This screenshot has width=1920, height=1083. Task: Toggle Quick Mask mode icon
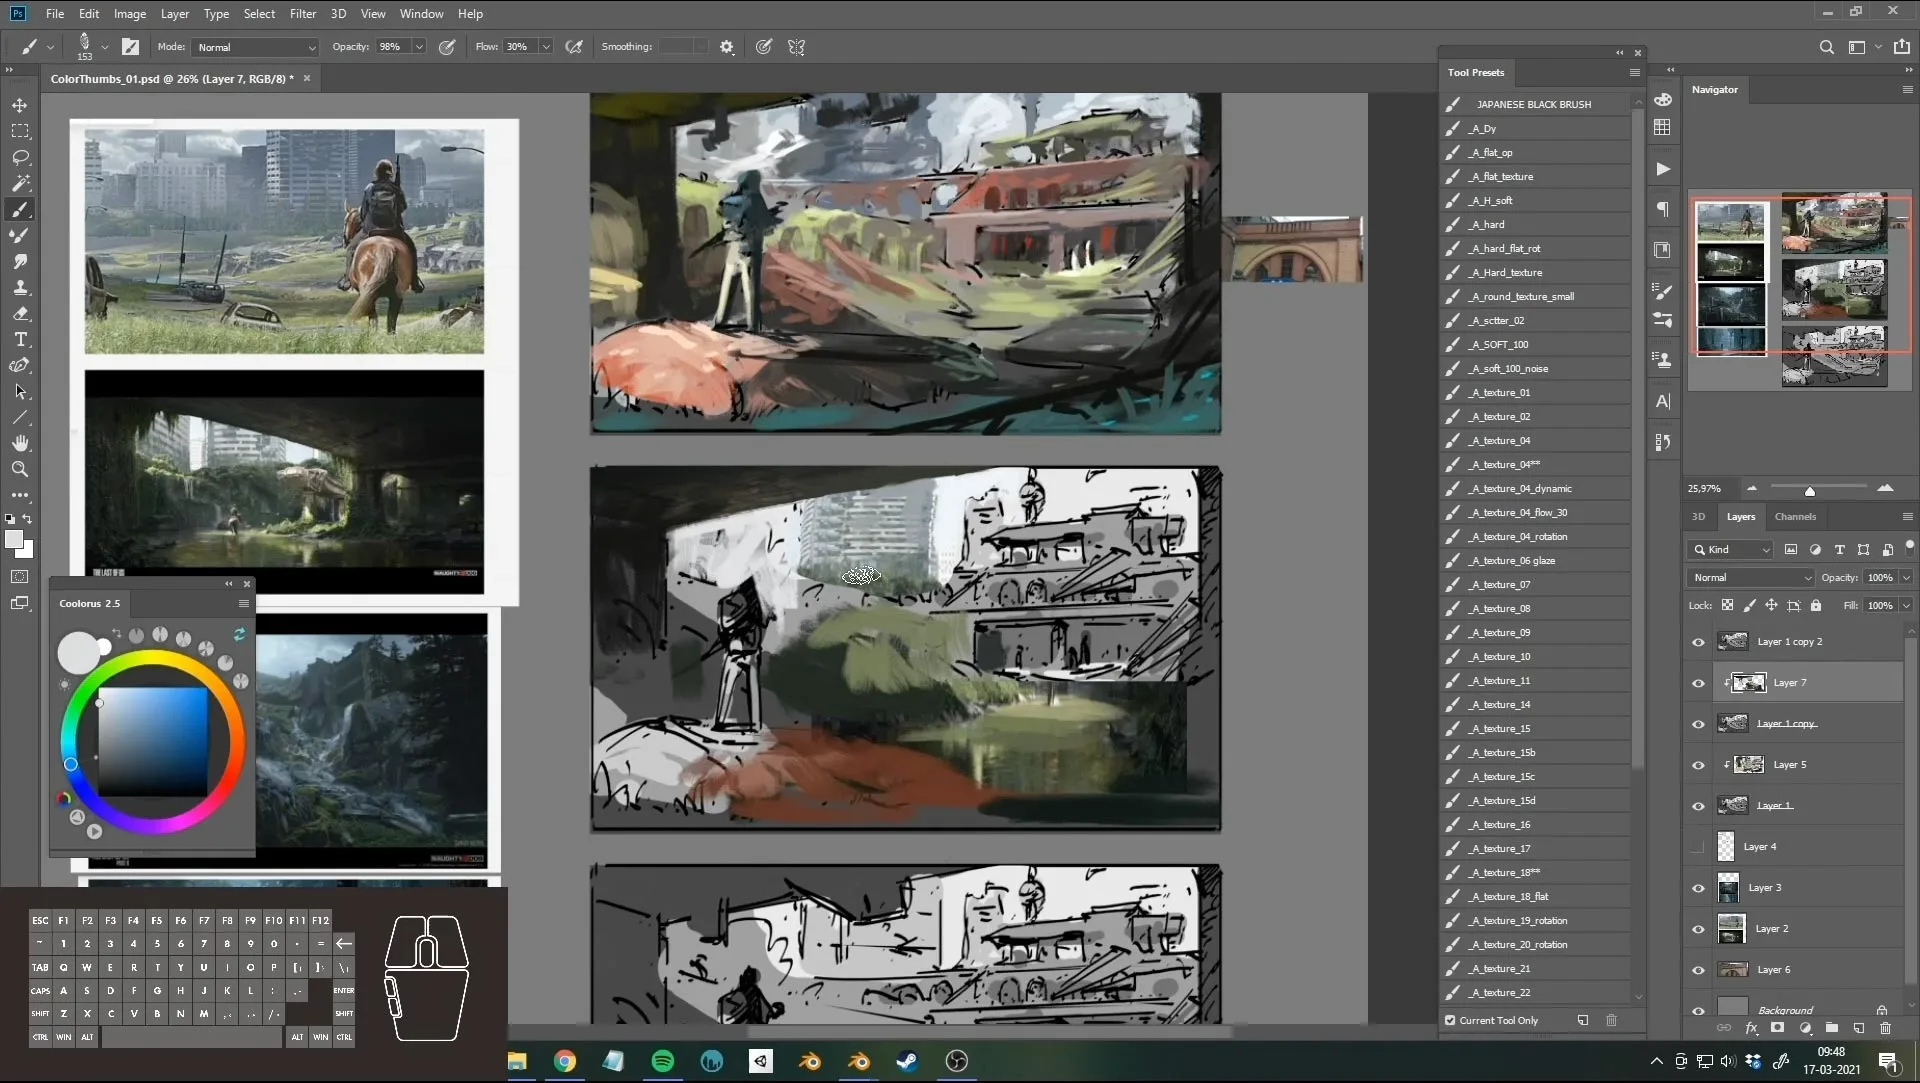click(20, 577)
